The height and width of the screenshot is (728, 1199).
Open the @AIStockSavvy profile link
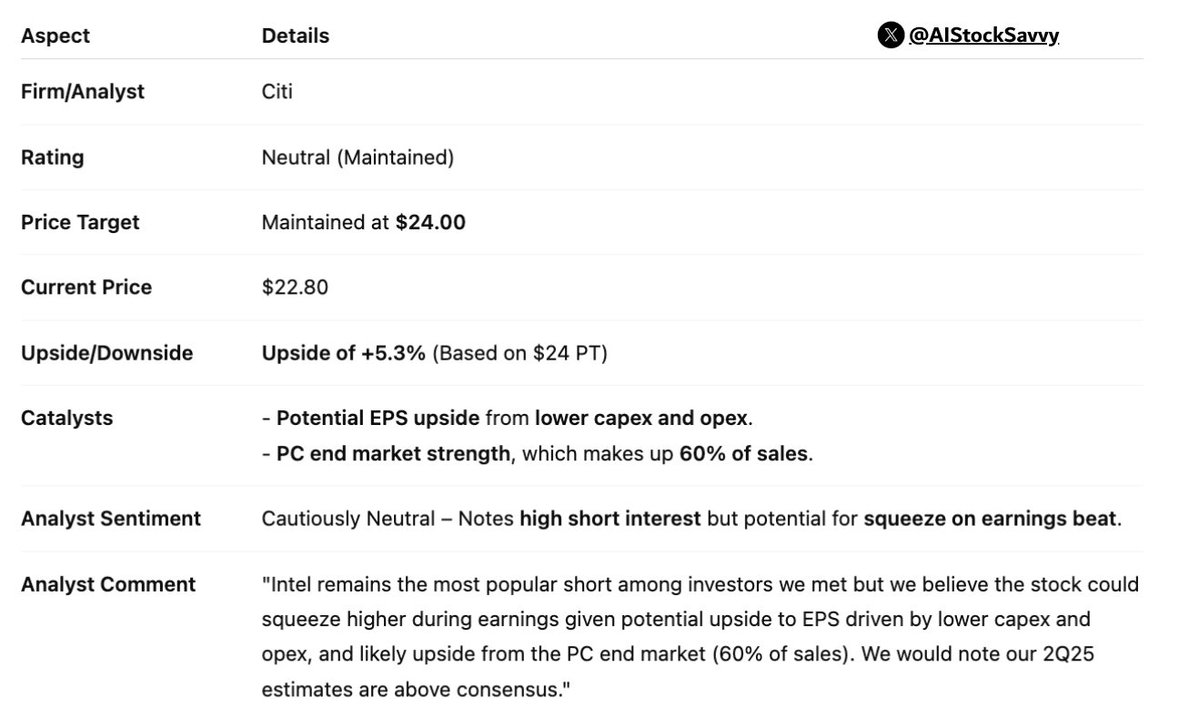(x=983, y=35)
